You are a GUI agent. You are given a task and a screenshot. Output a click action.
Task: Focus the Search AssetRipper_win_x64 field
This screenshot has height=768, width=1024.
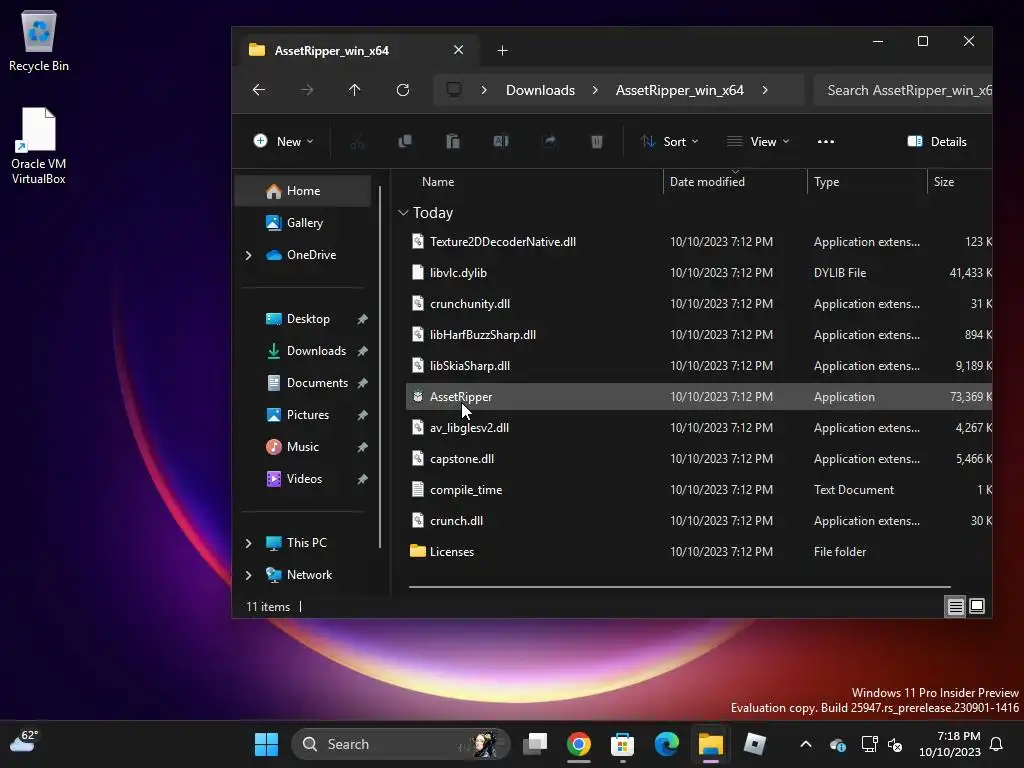tap(903, 90)
